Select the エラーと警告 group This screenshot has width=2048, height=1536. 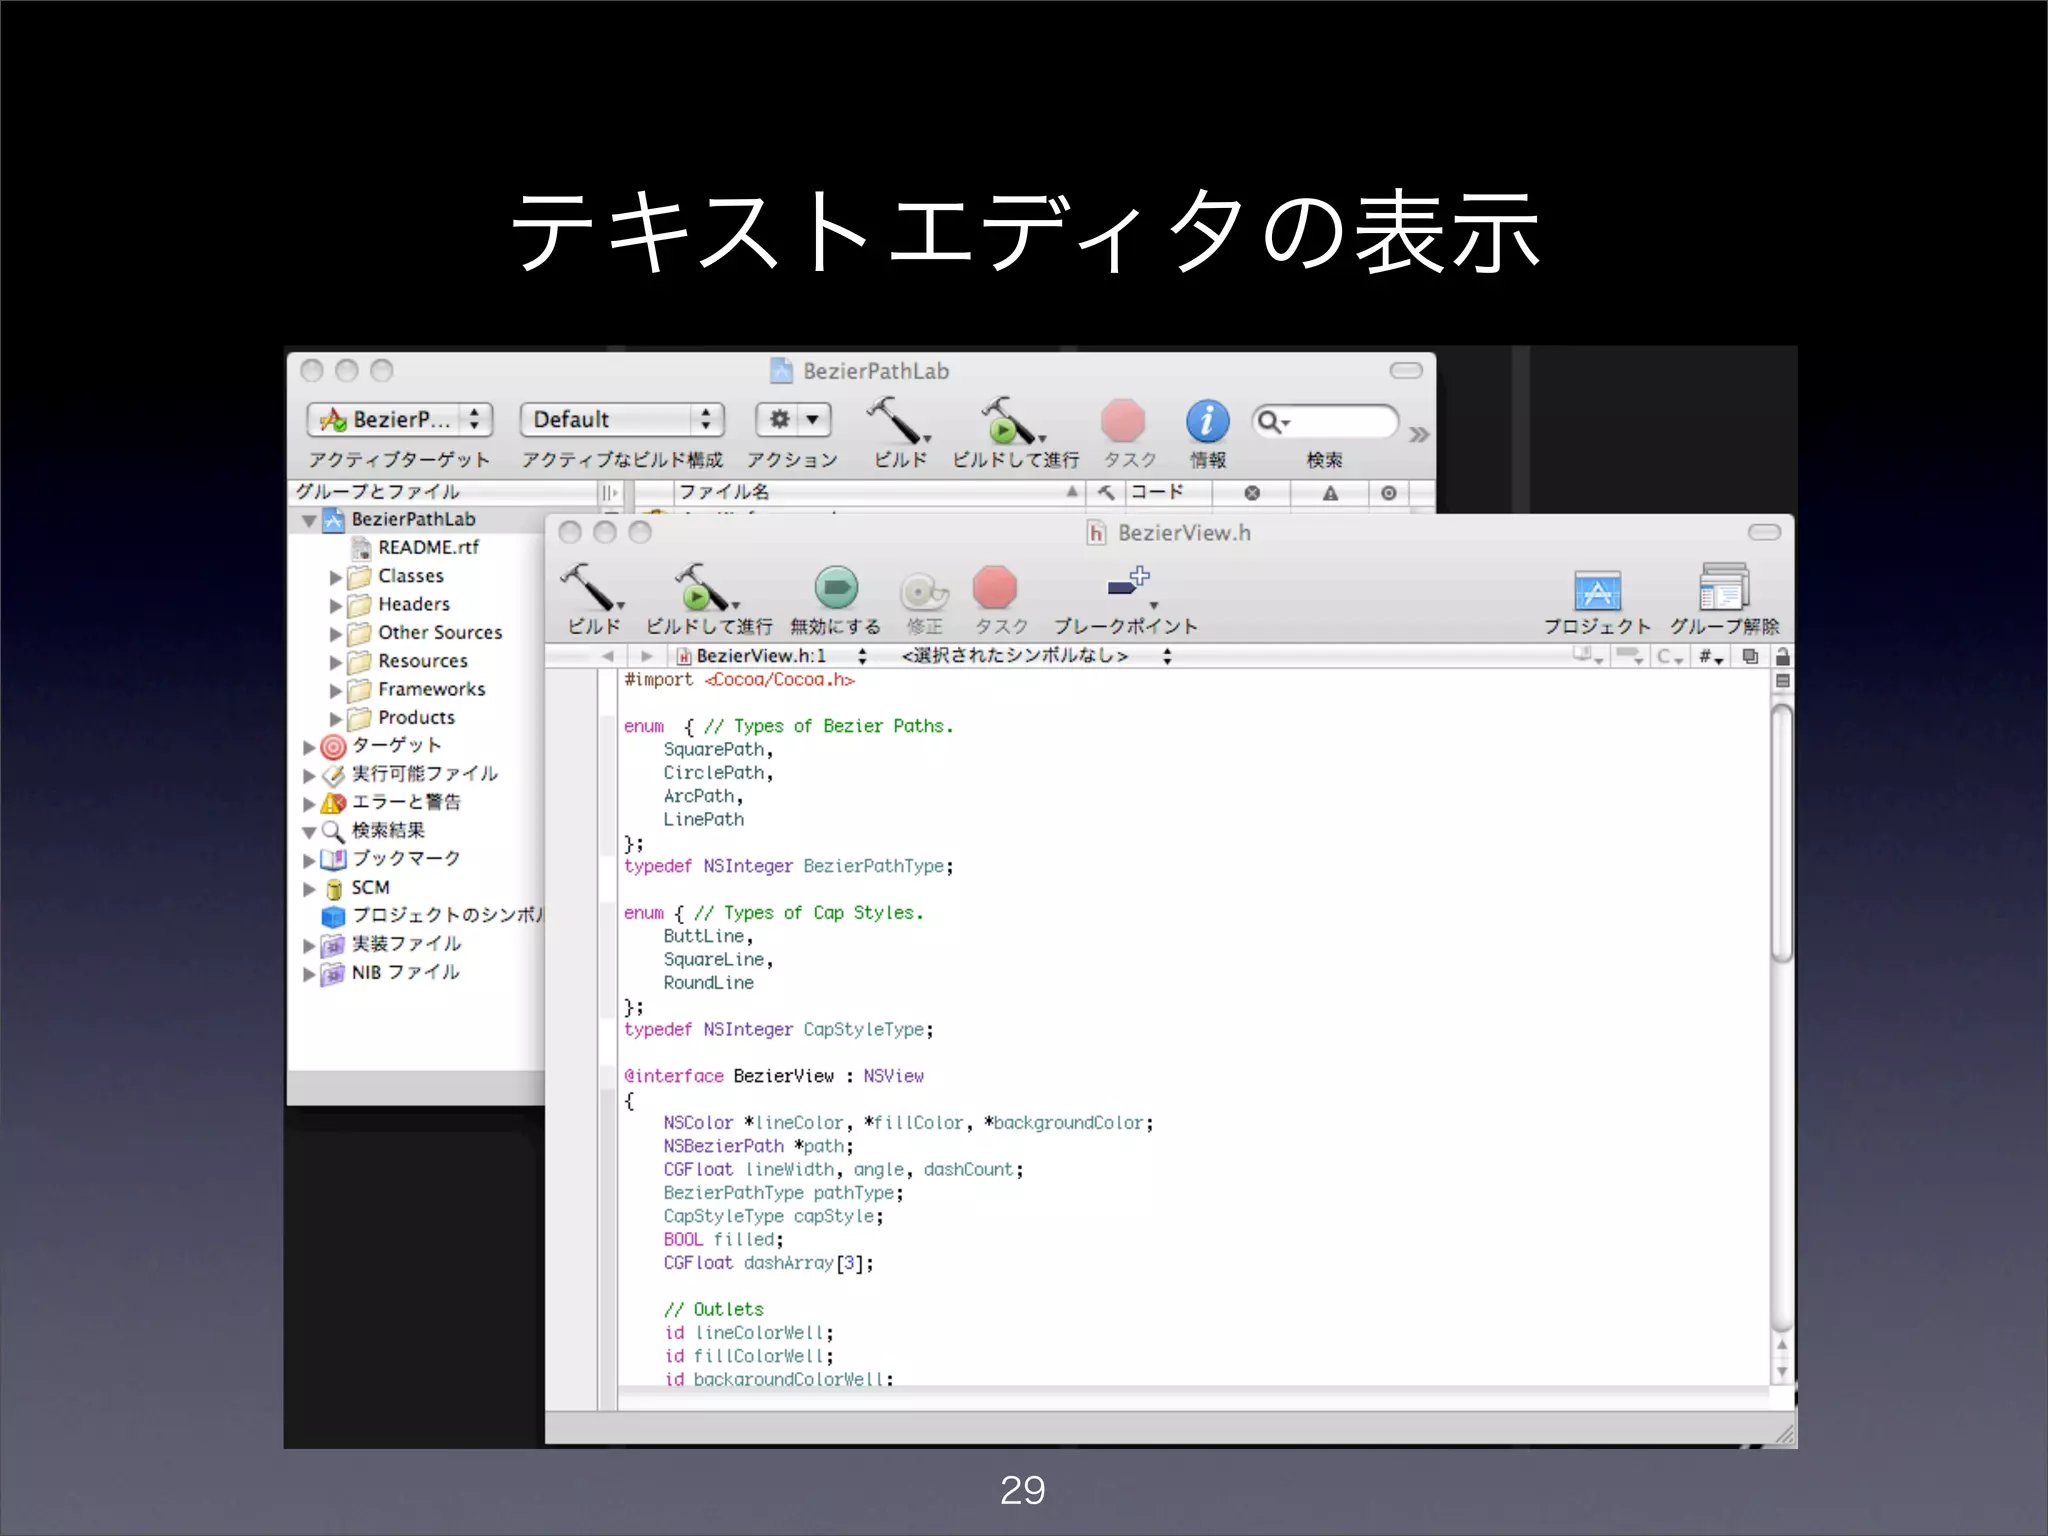click(405, 802)
